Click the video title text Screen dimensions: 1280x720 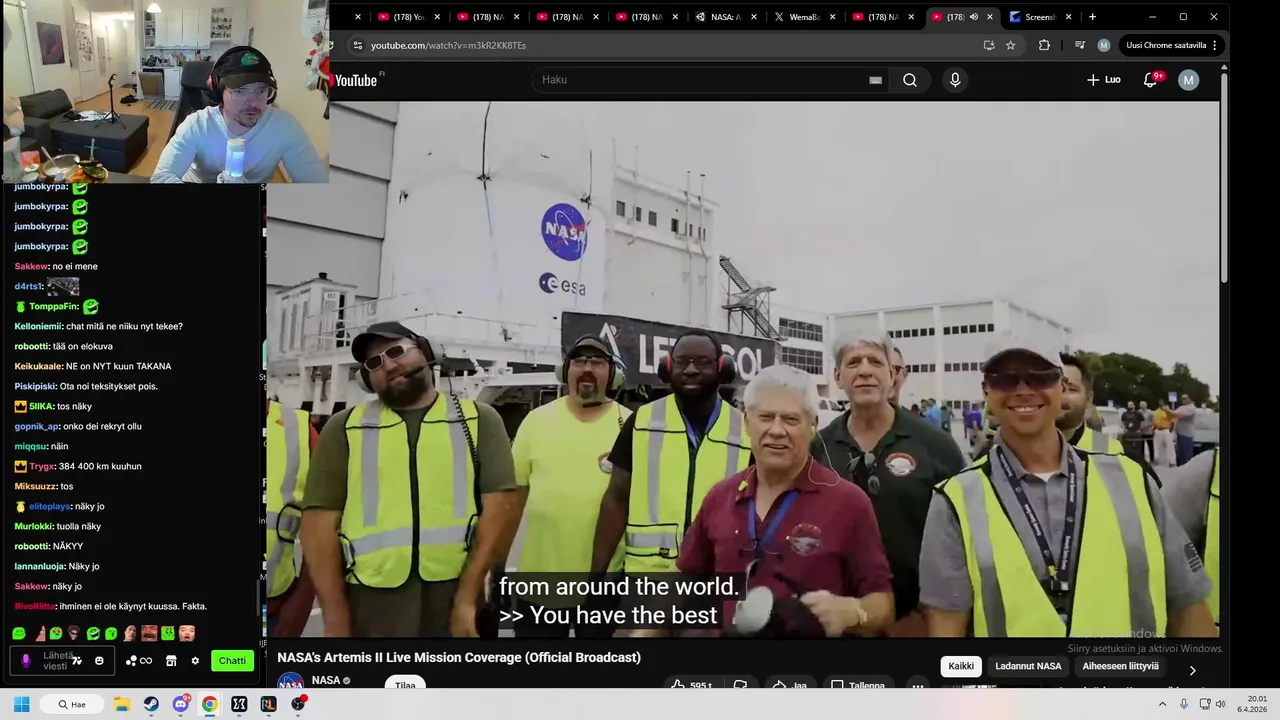(459, 657)
